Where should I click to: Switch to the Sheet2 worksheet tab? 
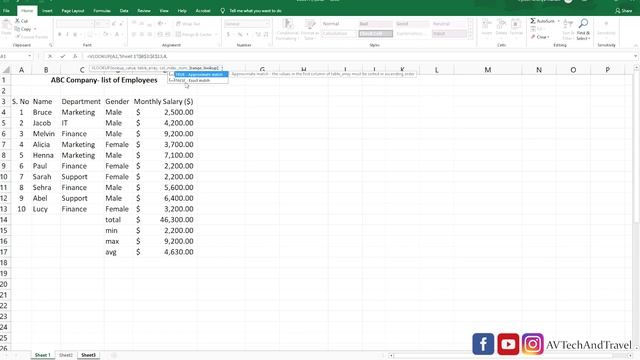coord(66,355)
